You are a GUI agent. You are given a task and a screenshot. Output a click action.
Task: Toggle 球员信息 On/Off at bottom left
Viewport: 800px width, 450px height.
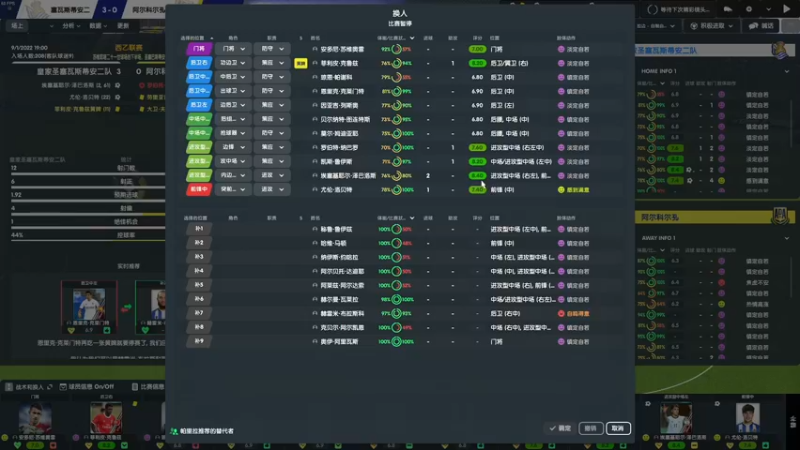click(x=87, y=387)
